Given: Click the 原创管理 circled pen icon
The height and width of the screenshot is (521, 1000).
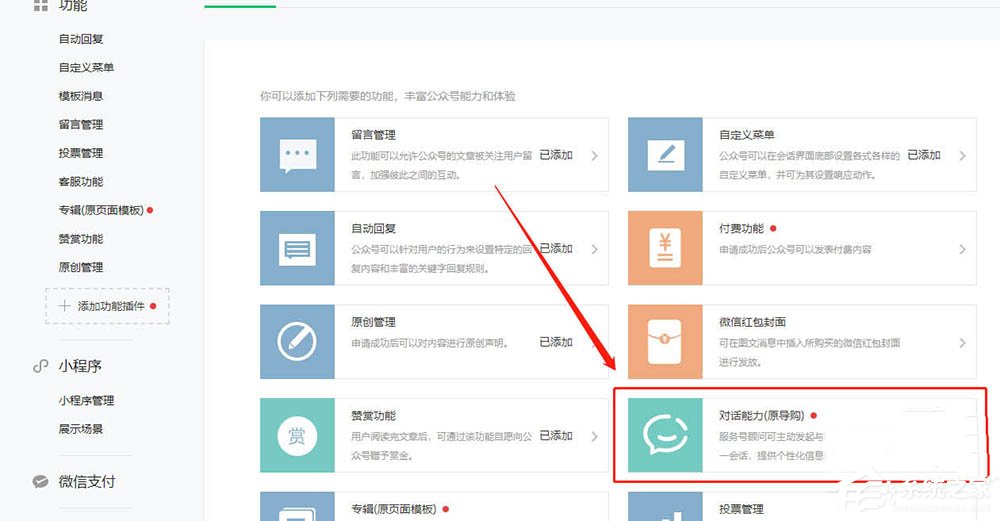Looking at the screenshot, I should (x=297, y=342).
